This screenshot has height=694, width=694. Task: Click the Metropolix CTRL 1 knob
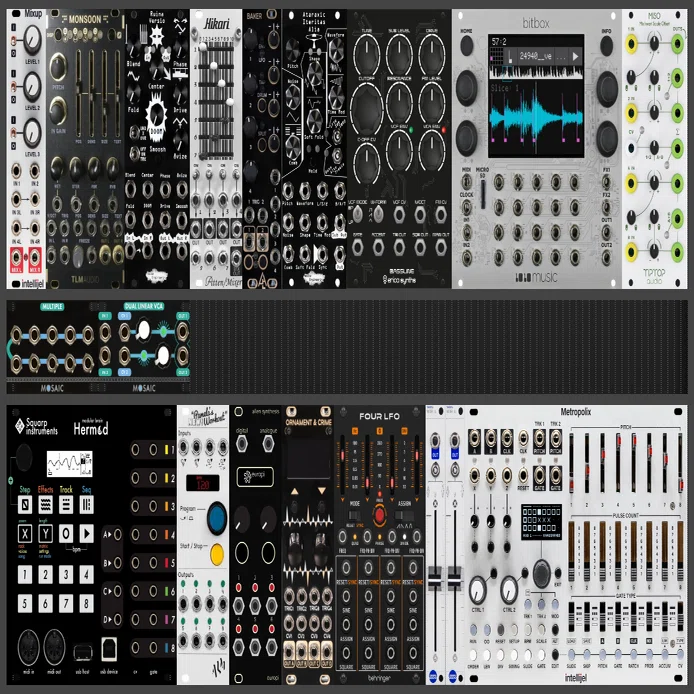point(478,590)
